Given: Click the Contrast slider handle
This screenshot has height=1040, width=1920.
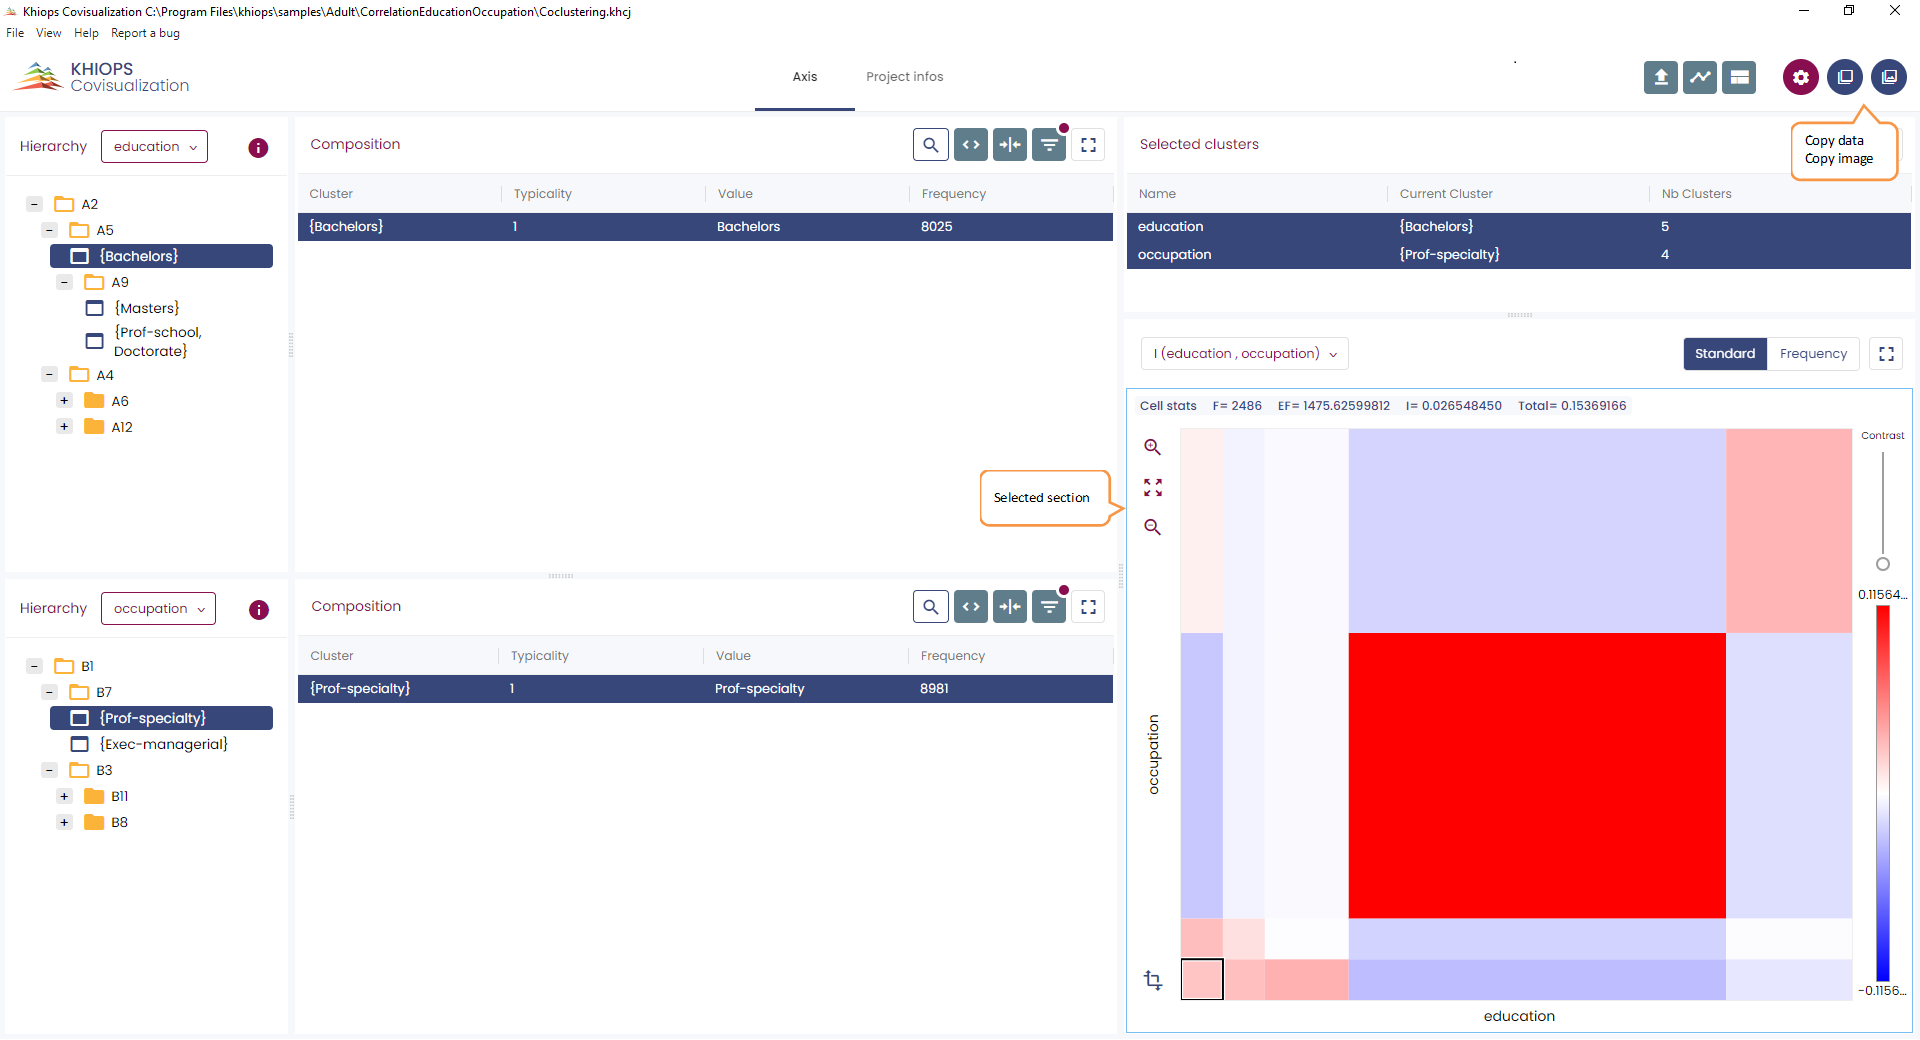Looking at the screenshot, I should (1883, 564).
